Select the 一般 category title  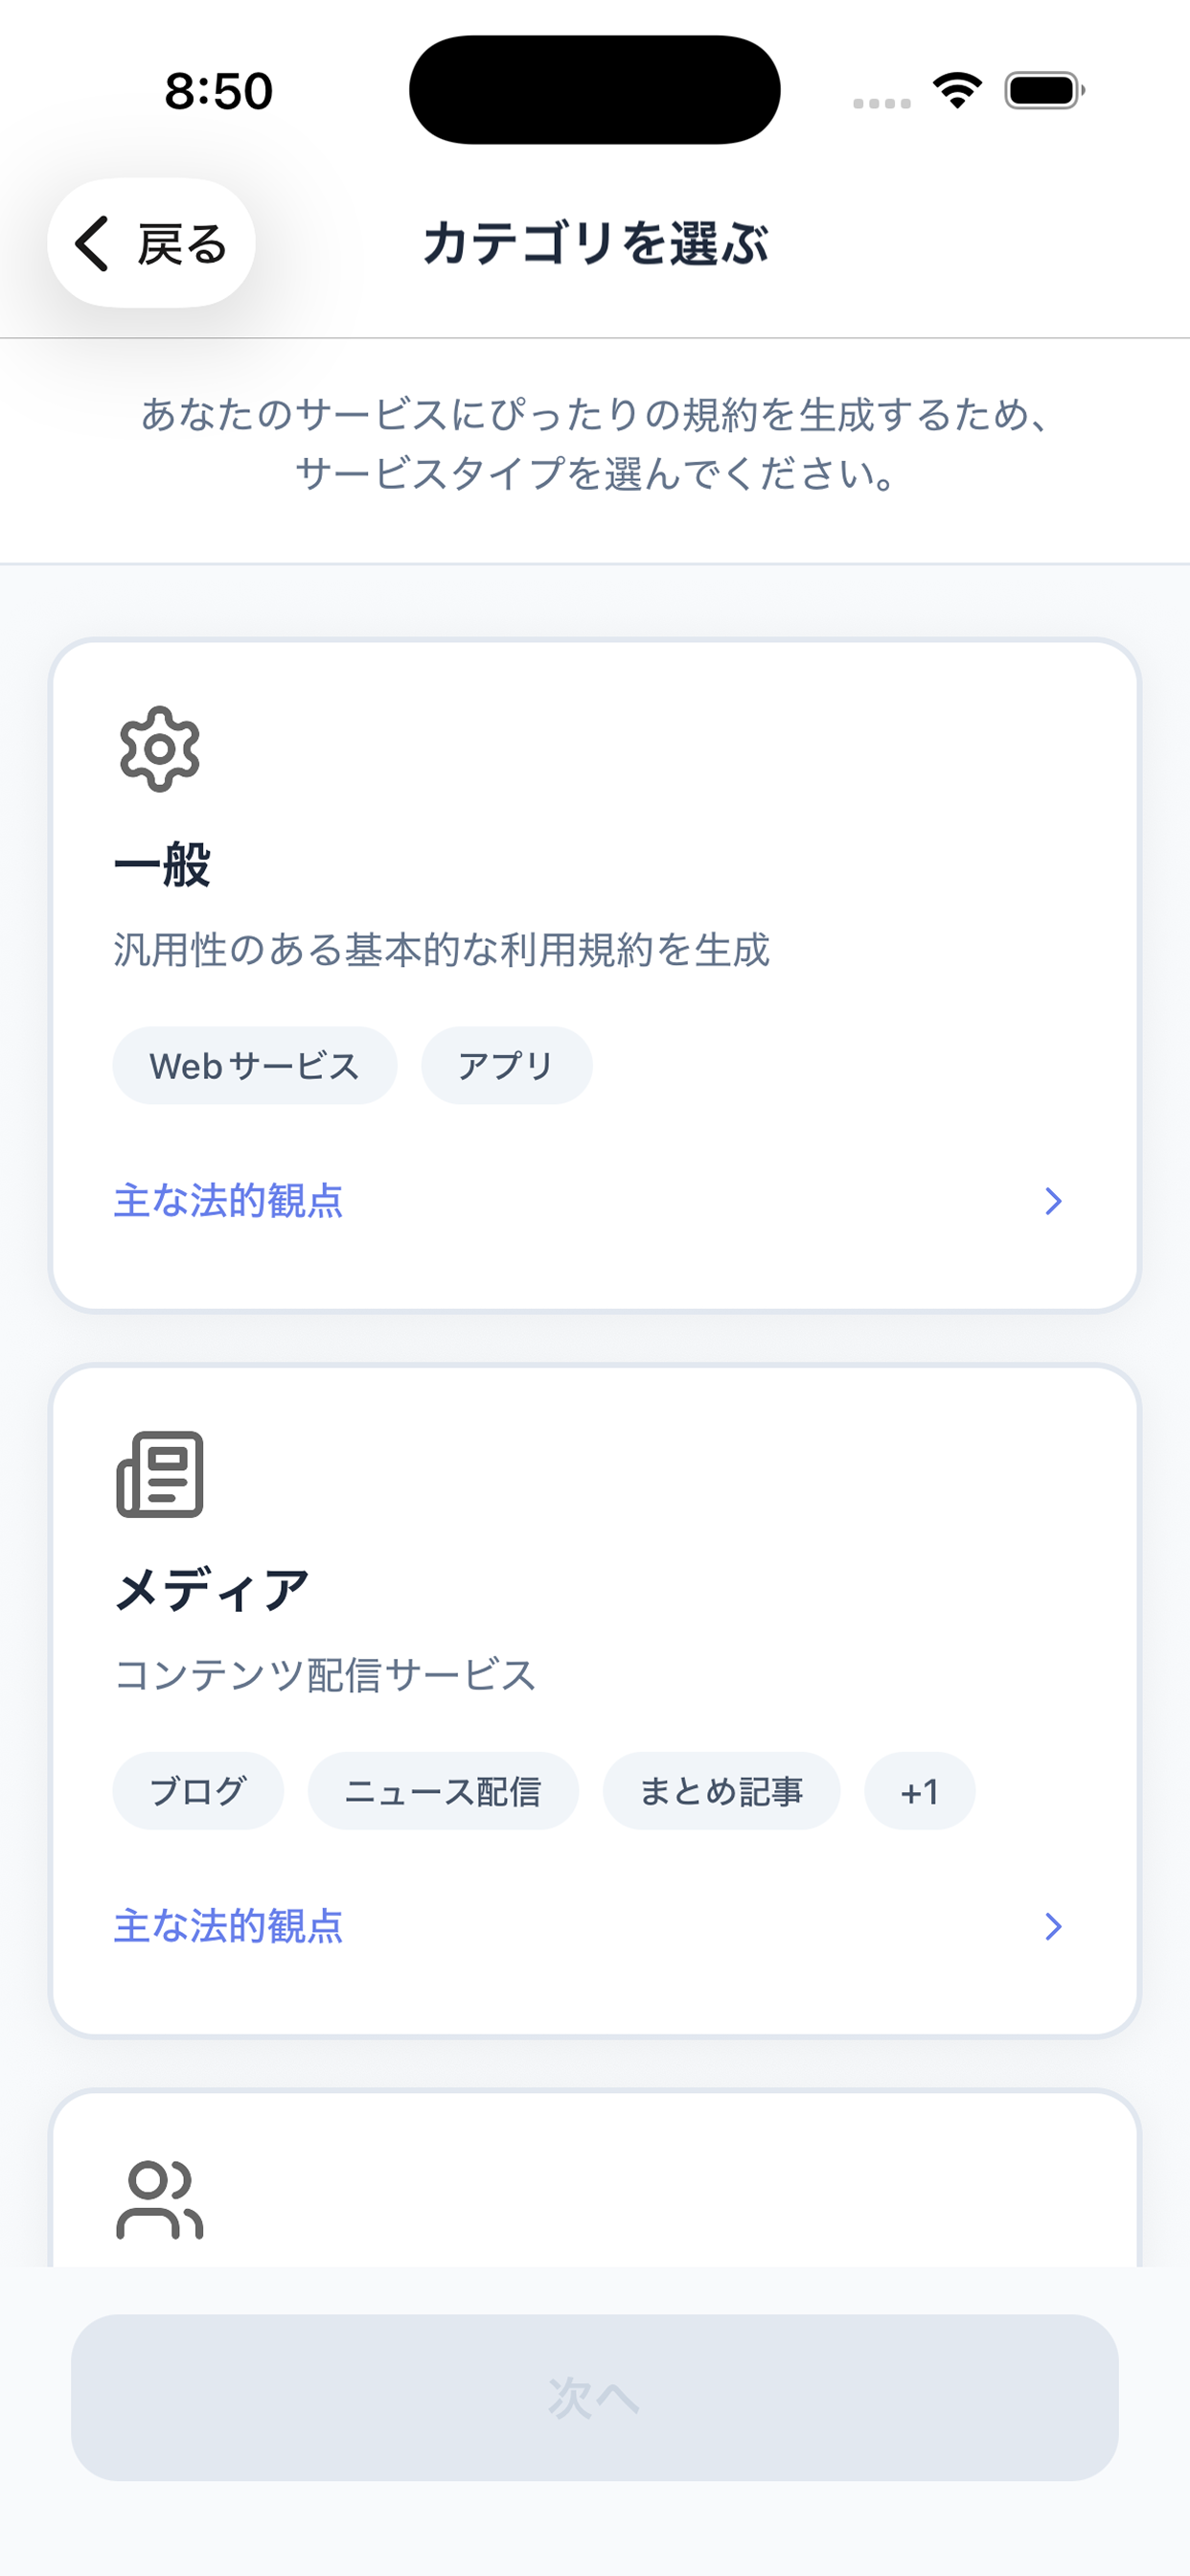(x=162, y=865)
